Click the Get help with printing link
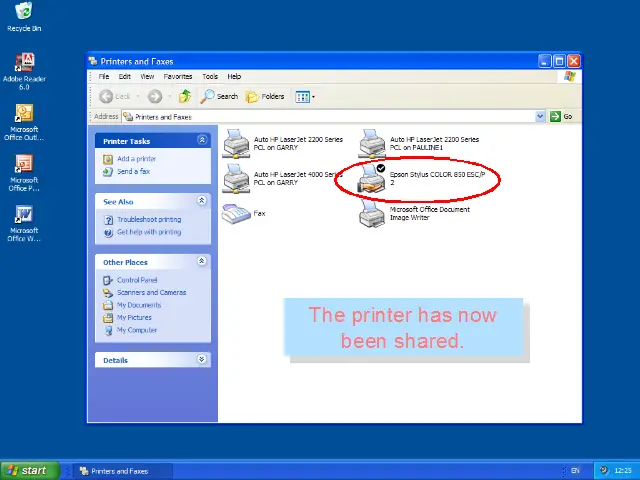 [149, 232]
